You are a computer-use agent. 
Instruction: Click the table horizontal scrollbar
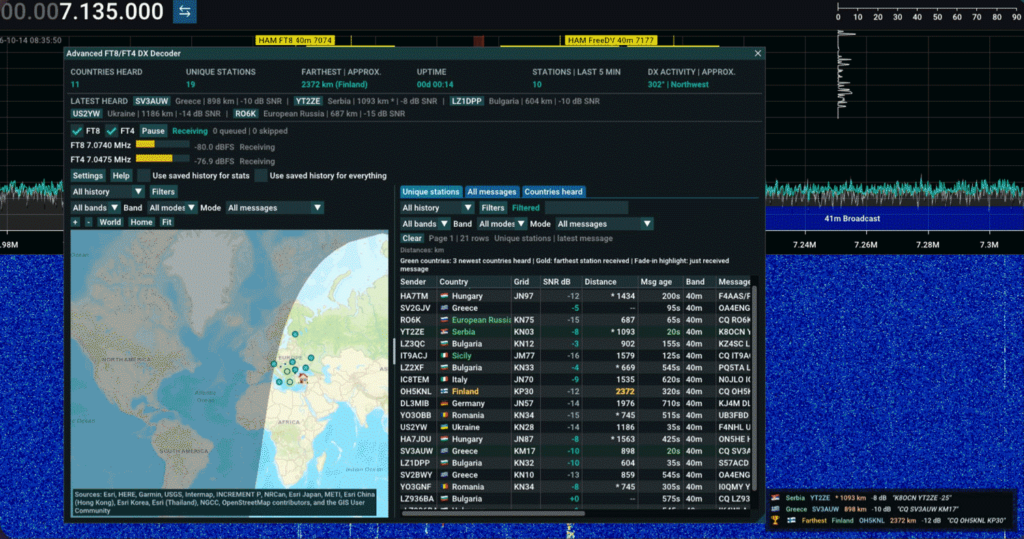click(493, 514)
